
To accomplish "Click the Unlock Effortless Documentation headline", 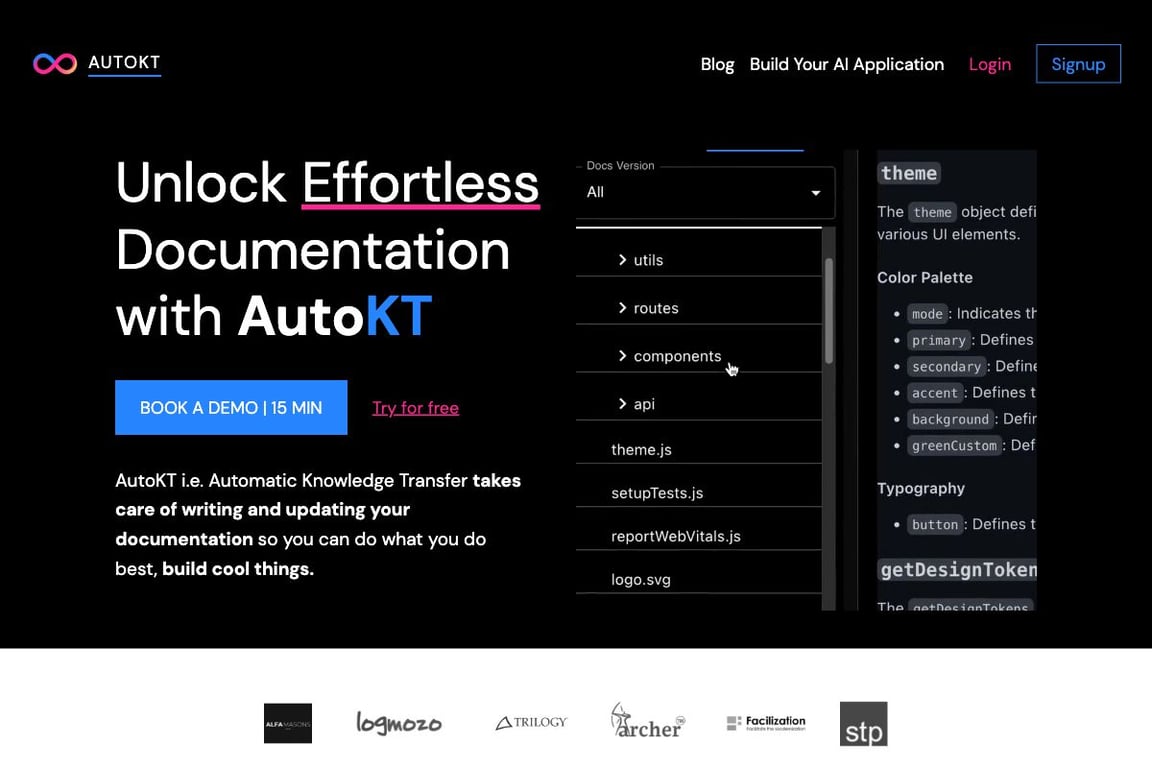I will pyautogui.click(x=328, y=249).
